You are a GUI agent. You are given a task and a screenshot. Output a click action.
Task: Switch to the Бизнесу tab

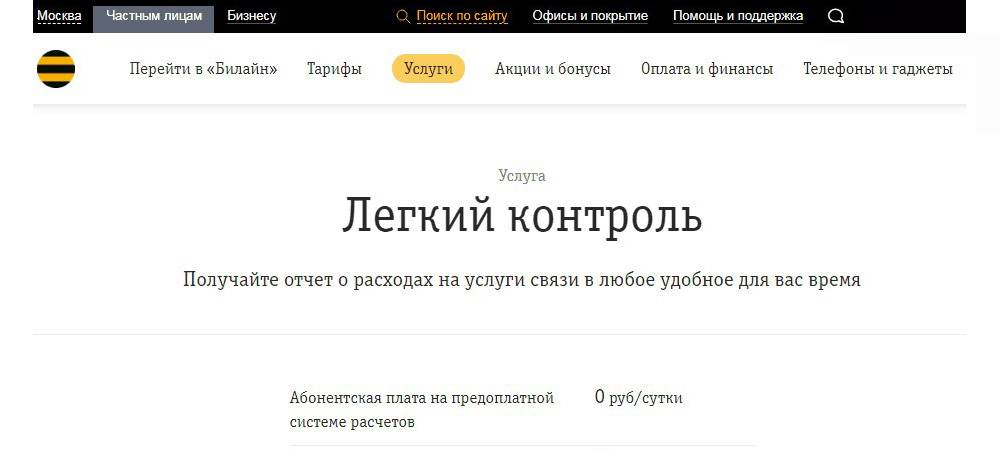click(x=251, y=16)
